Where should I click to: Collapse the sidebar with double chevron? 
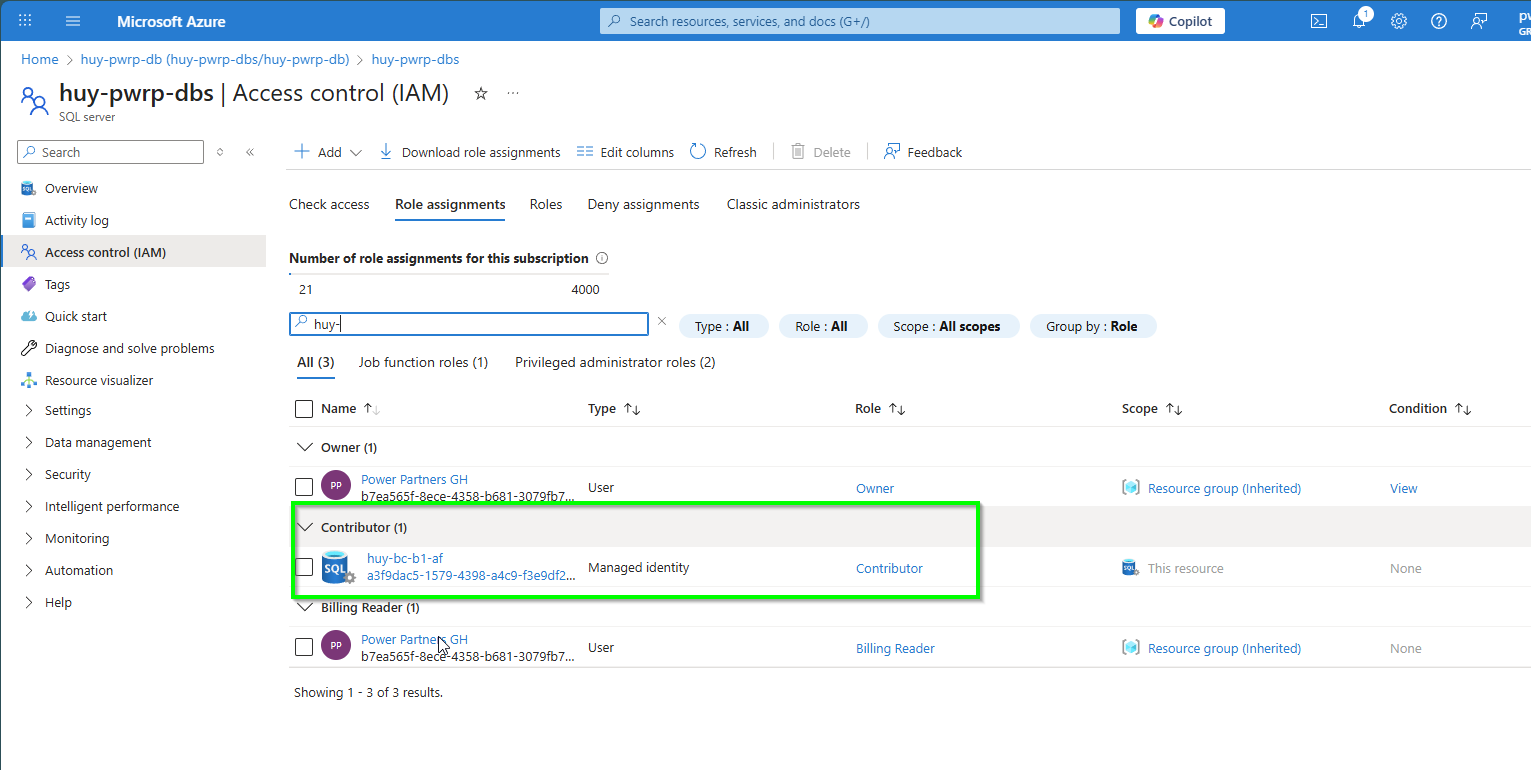tap(250, 152)
